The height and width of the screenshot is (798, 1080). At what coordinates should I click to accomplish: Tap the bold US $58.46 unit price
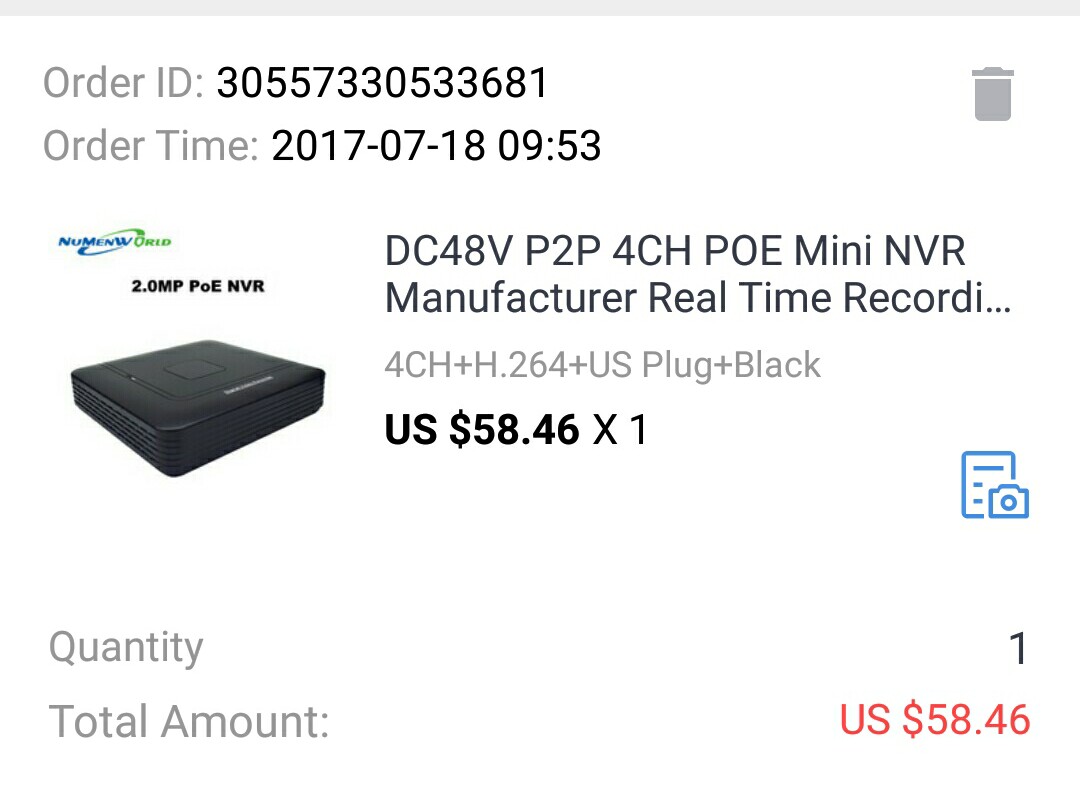click(x=481, y=430)
